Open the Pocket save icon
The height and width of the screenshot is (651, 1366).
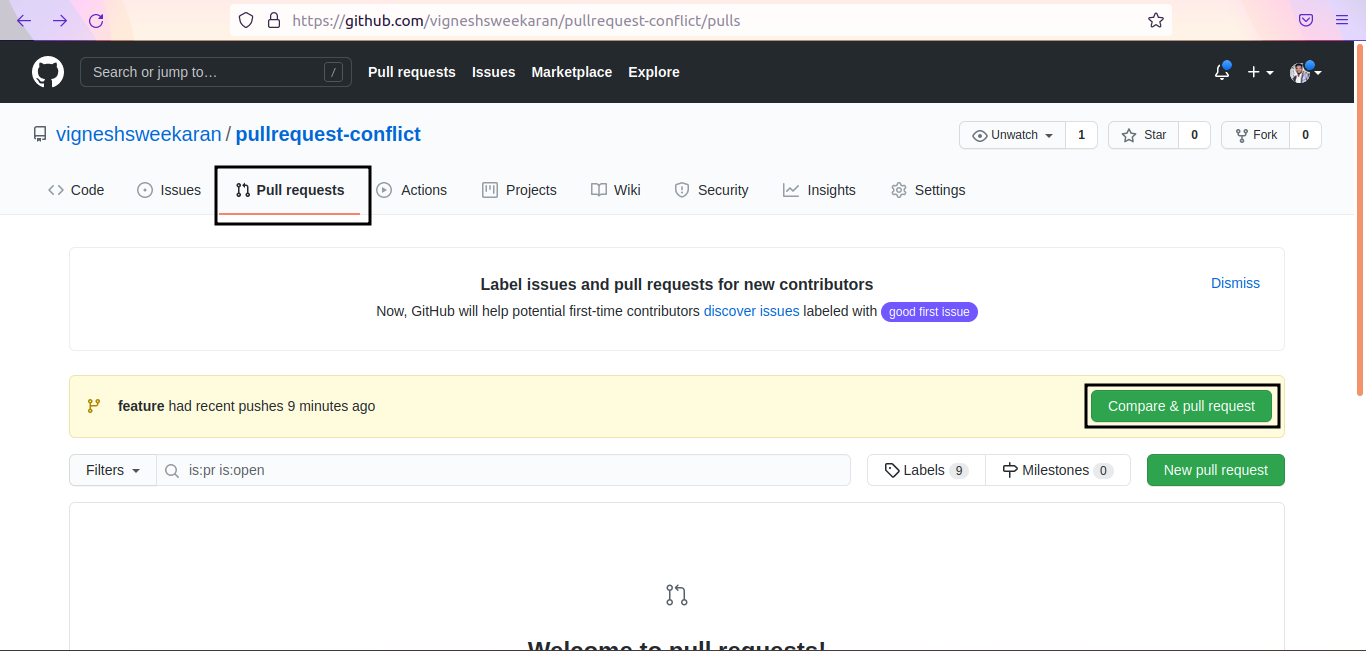[x=1306, y=20]
